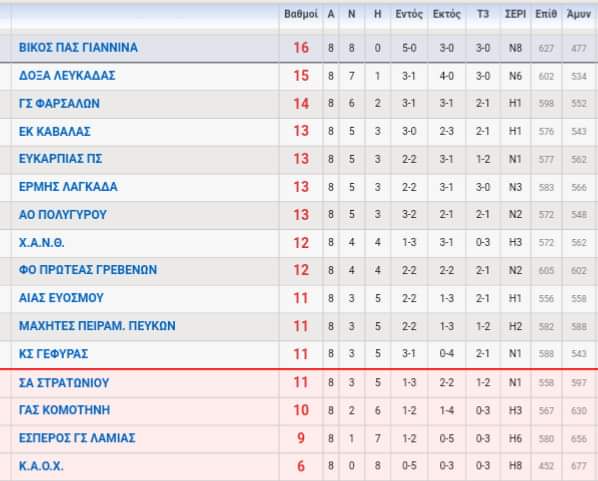The height and width of the screenshot is (481, 598).
Task: Select the ΣΑ ΣΤΡΑΤΩΝΙΟΥ team link
Action: (64, 383)
